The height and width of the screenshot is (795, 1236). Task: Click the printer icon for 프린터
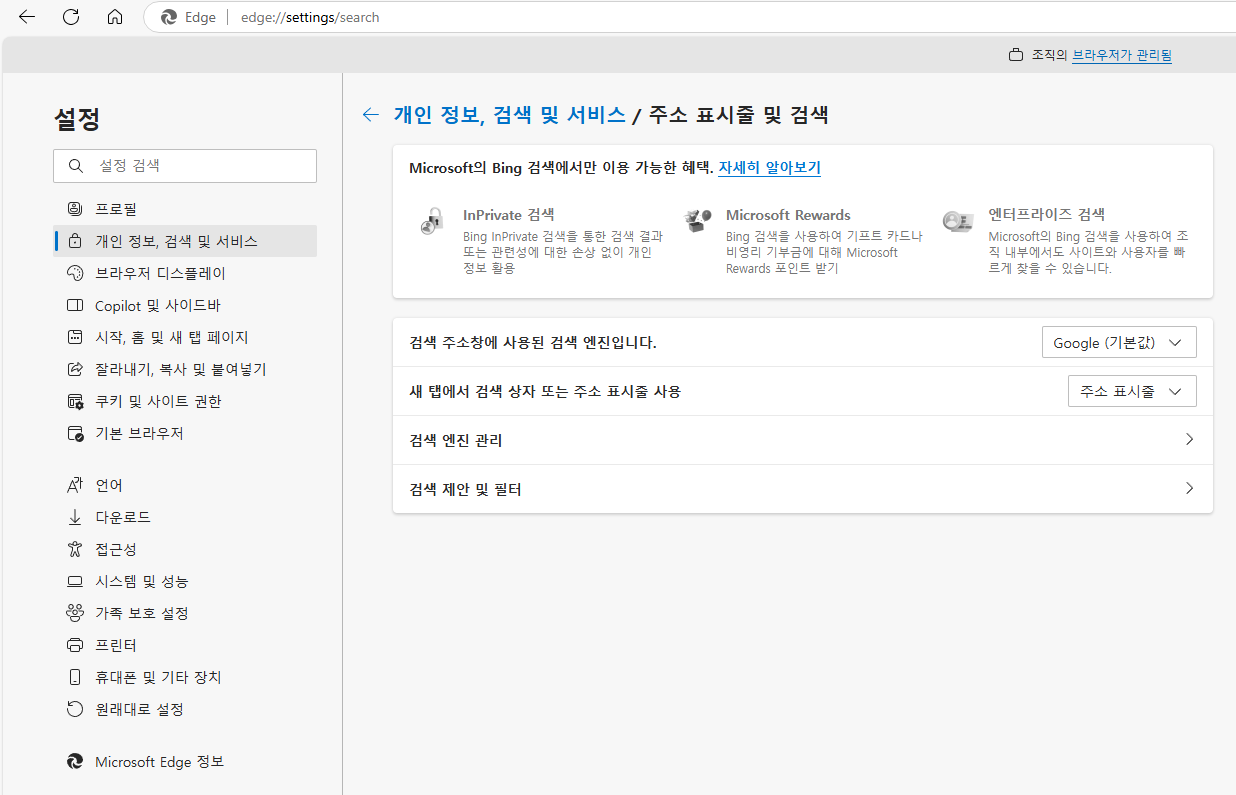(75, 645)
